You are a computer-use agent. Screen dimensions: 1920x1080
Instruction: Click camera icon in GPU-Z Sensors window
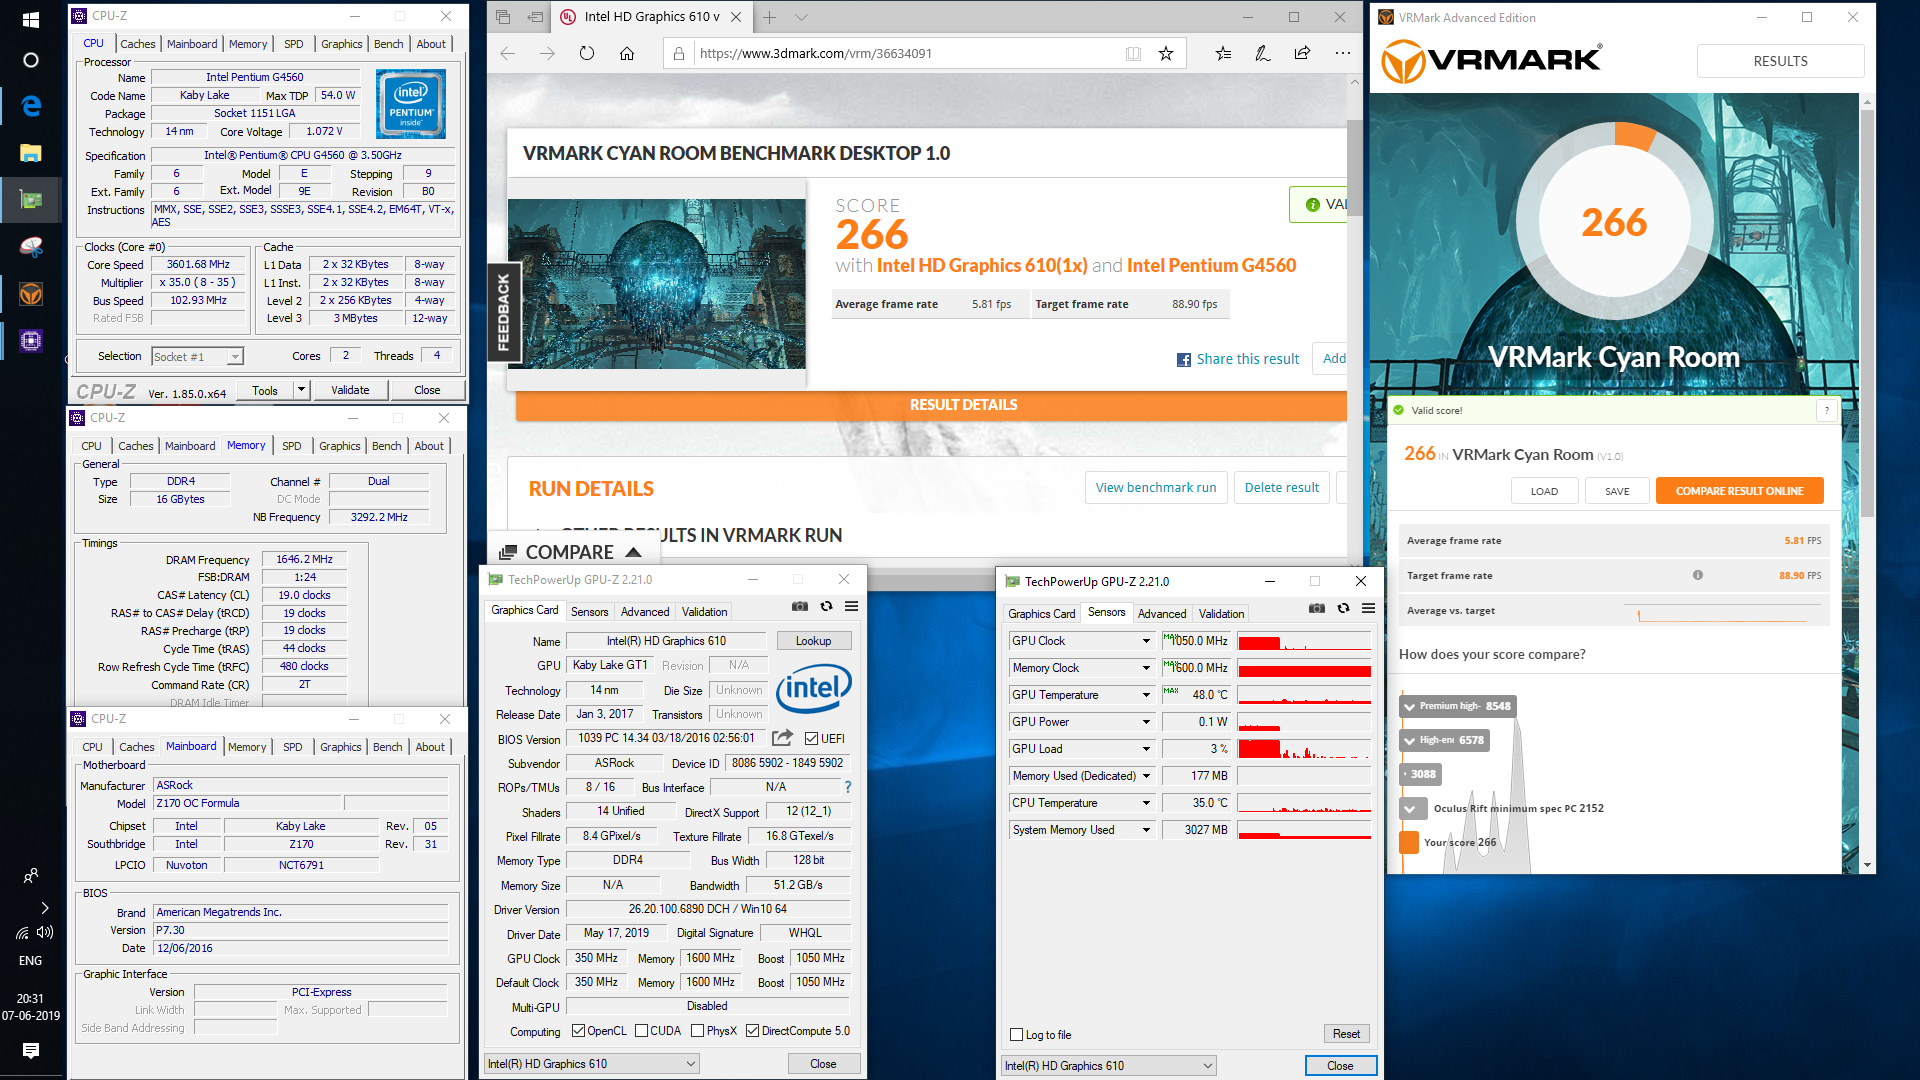[x=1317, y=609]
